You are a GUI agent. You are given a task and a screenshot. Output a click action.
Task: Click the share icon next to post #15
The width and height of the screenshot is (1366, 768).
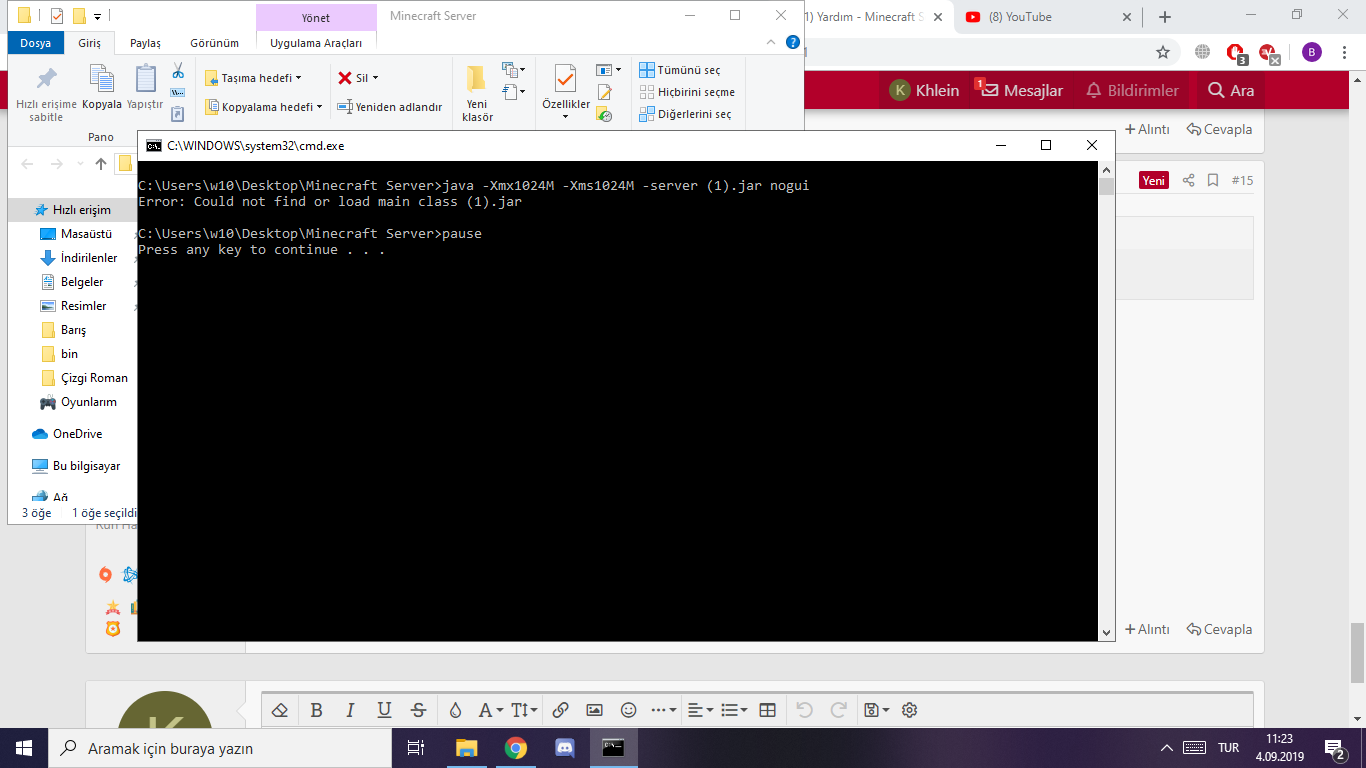click(1189, 180)
